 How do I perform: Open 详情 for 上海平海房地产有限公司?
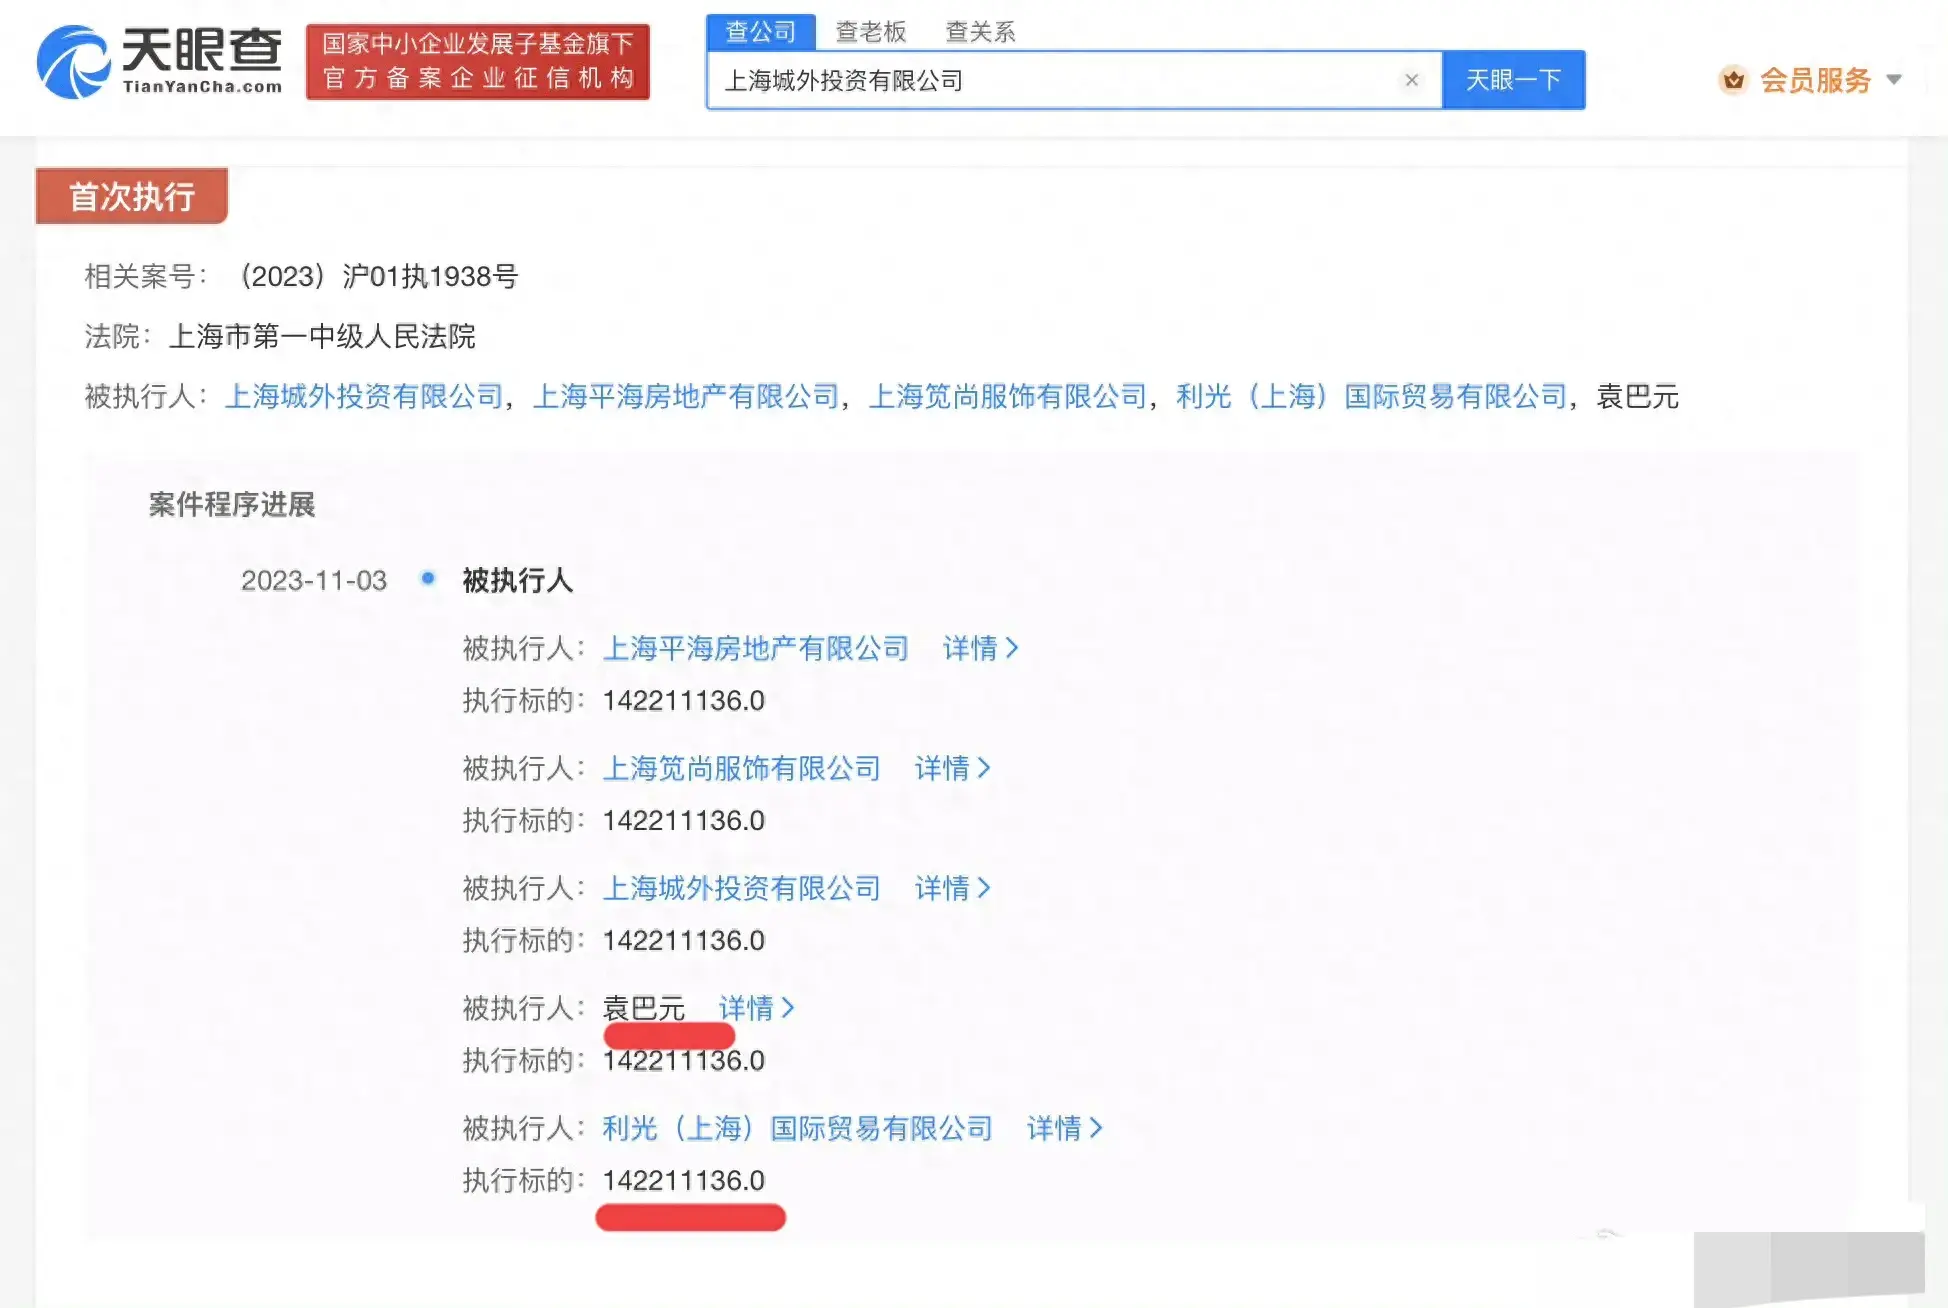click(x=980, y=648)
